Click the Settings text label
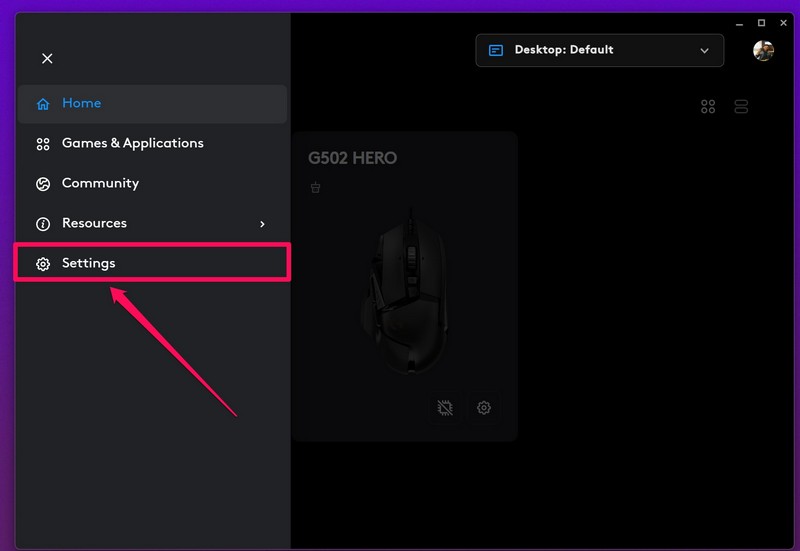This screenshot has width=800, height=551. (x=89, y=263)
